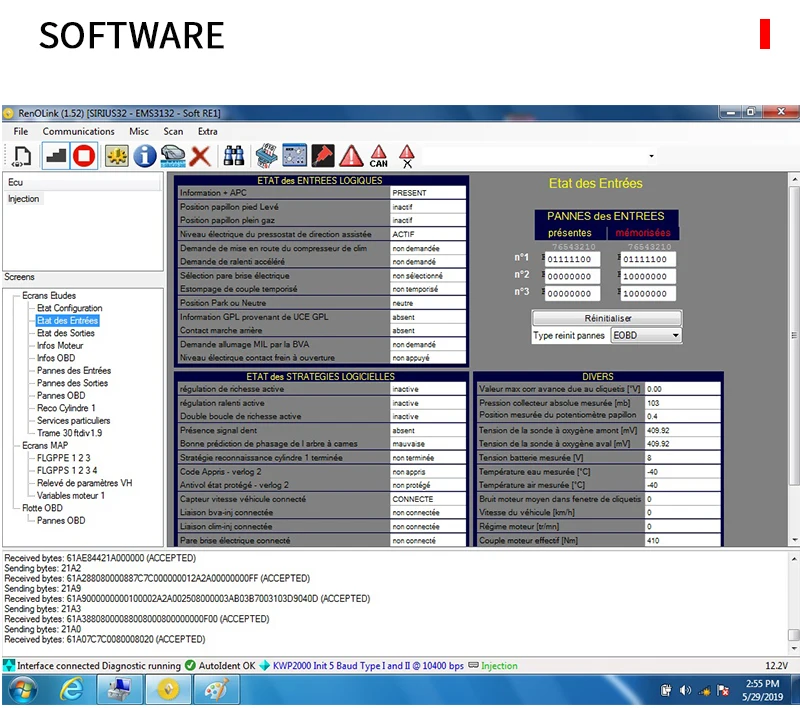Select Pannes OBD under Ecrans Etudes
This screenshot has width=800, height=708.
coord(61,396)
